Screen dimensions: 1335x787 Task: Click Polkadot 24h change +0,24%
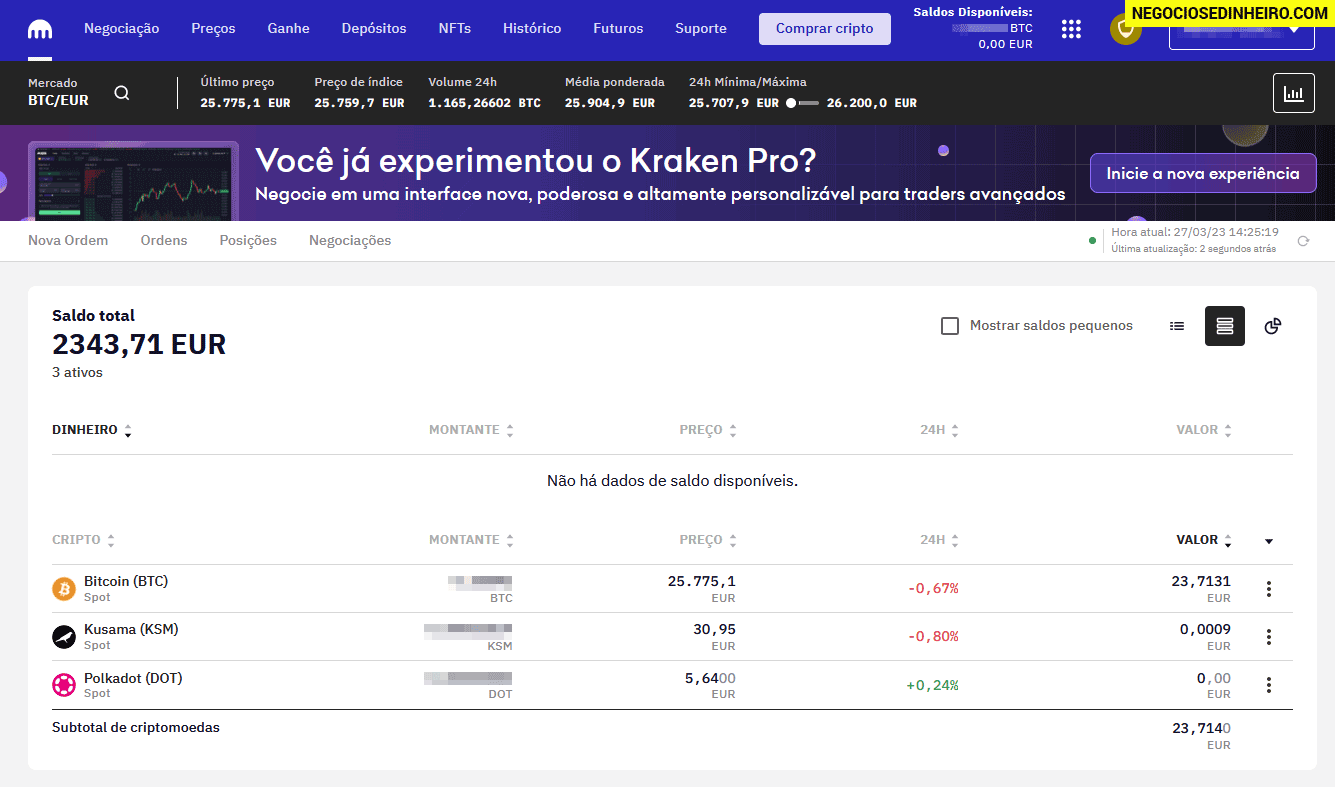click(932, 685)
